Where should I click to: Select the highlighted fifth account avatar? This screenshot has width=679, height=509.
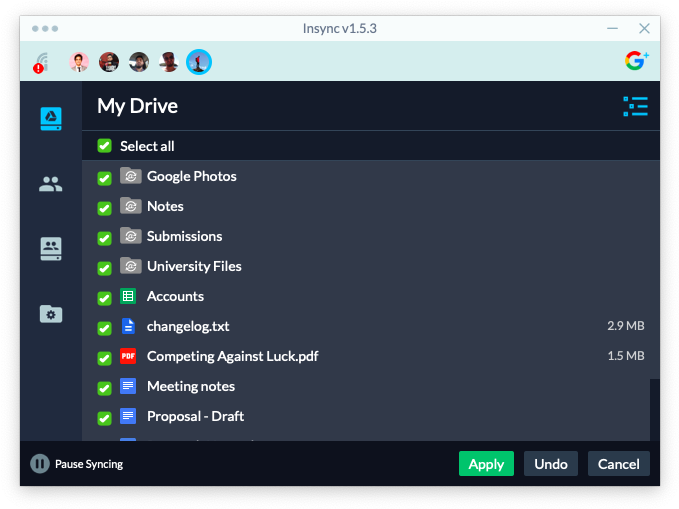(x=199, y=62)
